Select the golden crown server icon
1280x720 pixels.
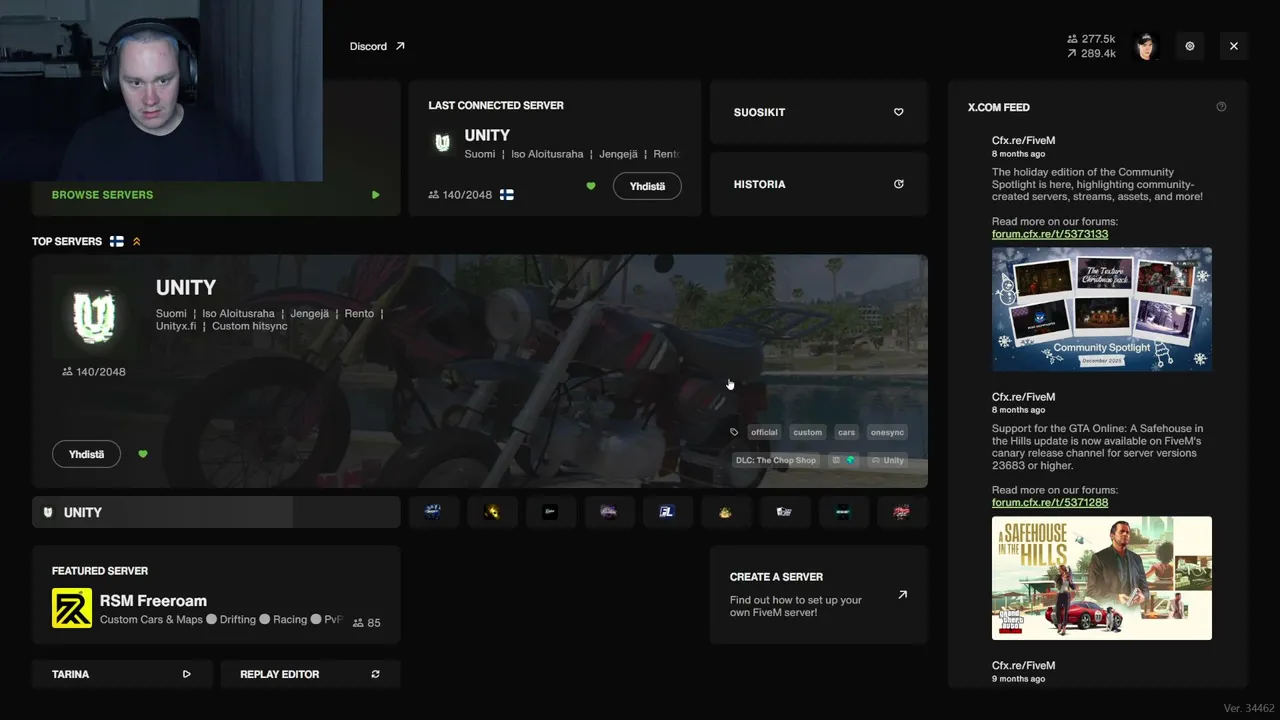tap(725, 512)
